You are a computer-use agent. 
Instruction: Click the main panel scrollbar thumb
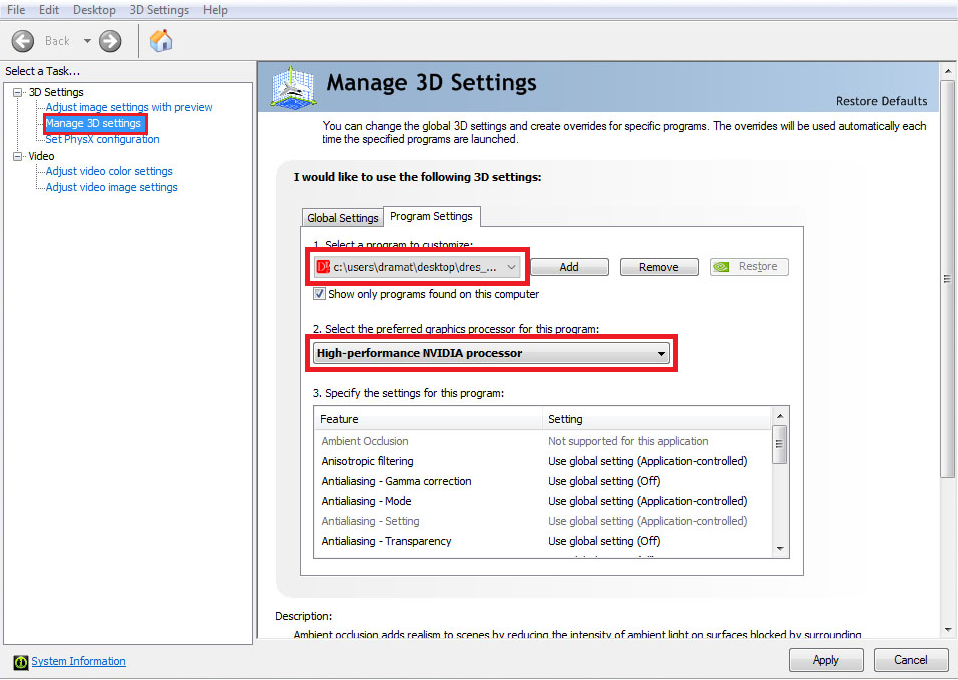(x=947, y=279)
